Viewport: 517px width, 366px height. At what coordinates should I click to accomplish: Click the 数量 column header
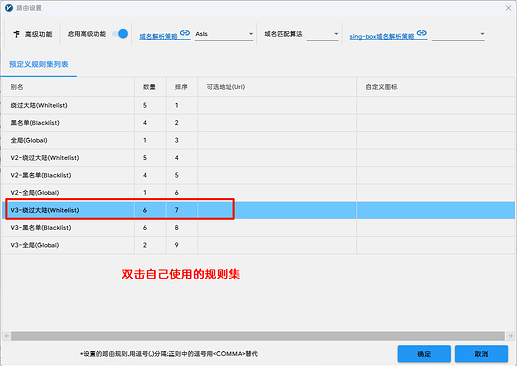click(150, 87)
